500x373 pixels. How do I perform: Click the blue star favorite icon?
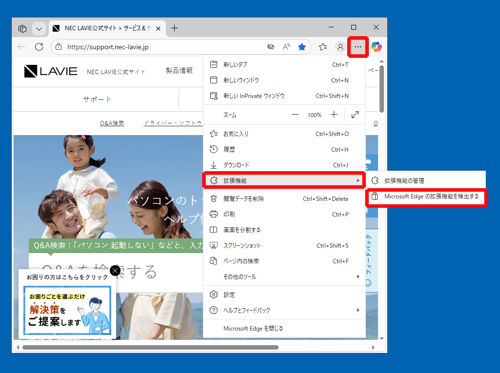click(x=302, y=47)
